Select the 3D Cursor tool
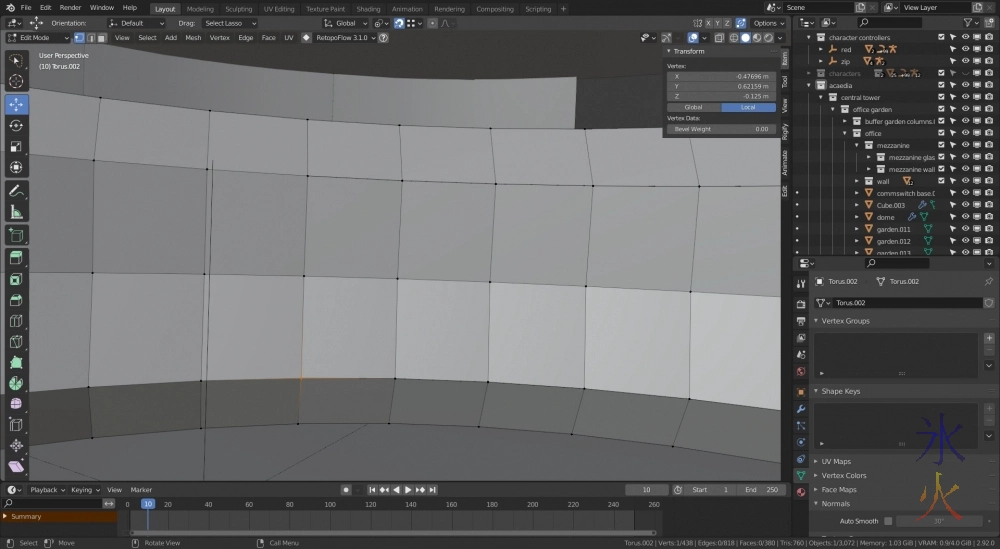 point(16,81)
